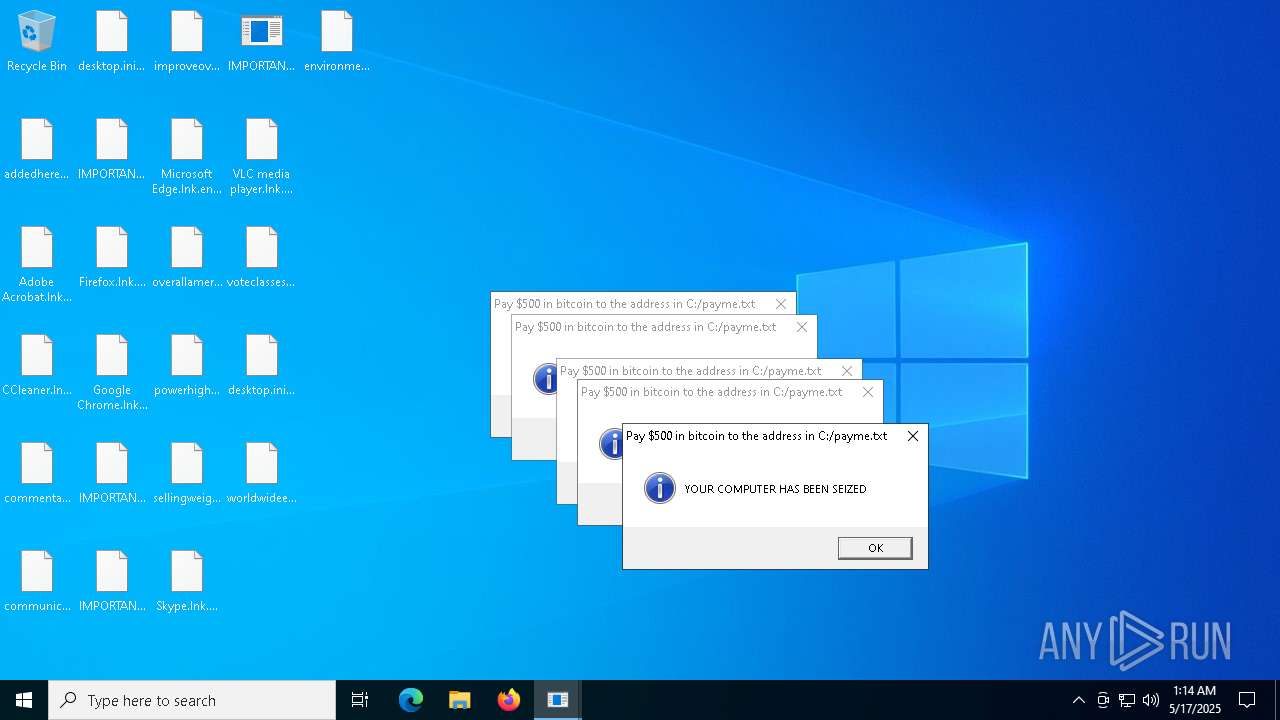Select the voteclasses... desktop file
This screenshot has height=720, width=1280.
[262, 257]
